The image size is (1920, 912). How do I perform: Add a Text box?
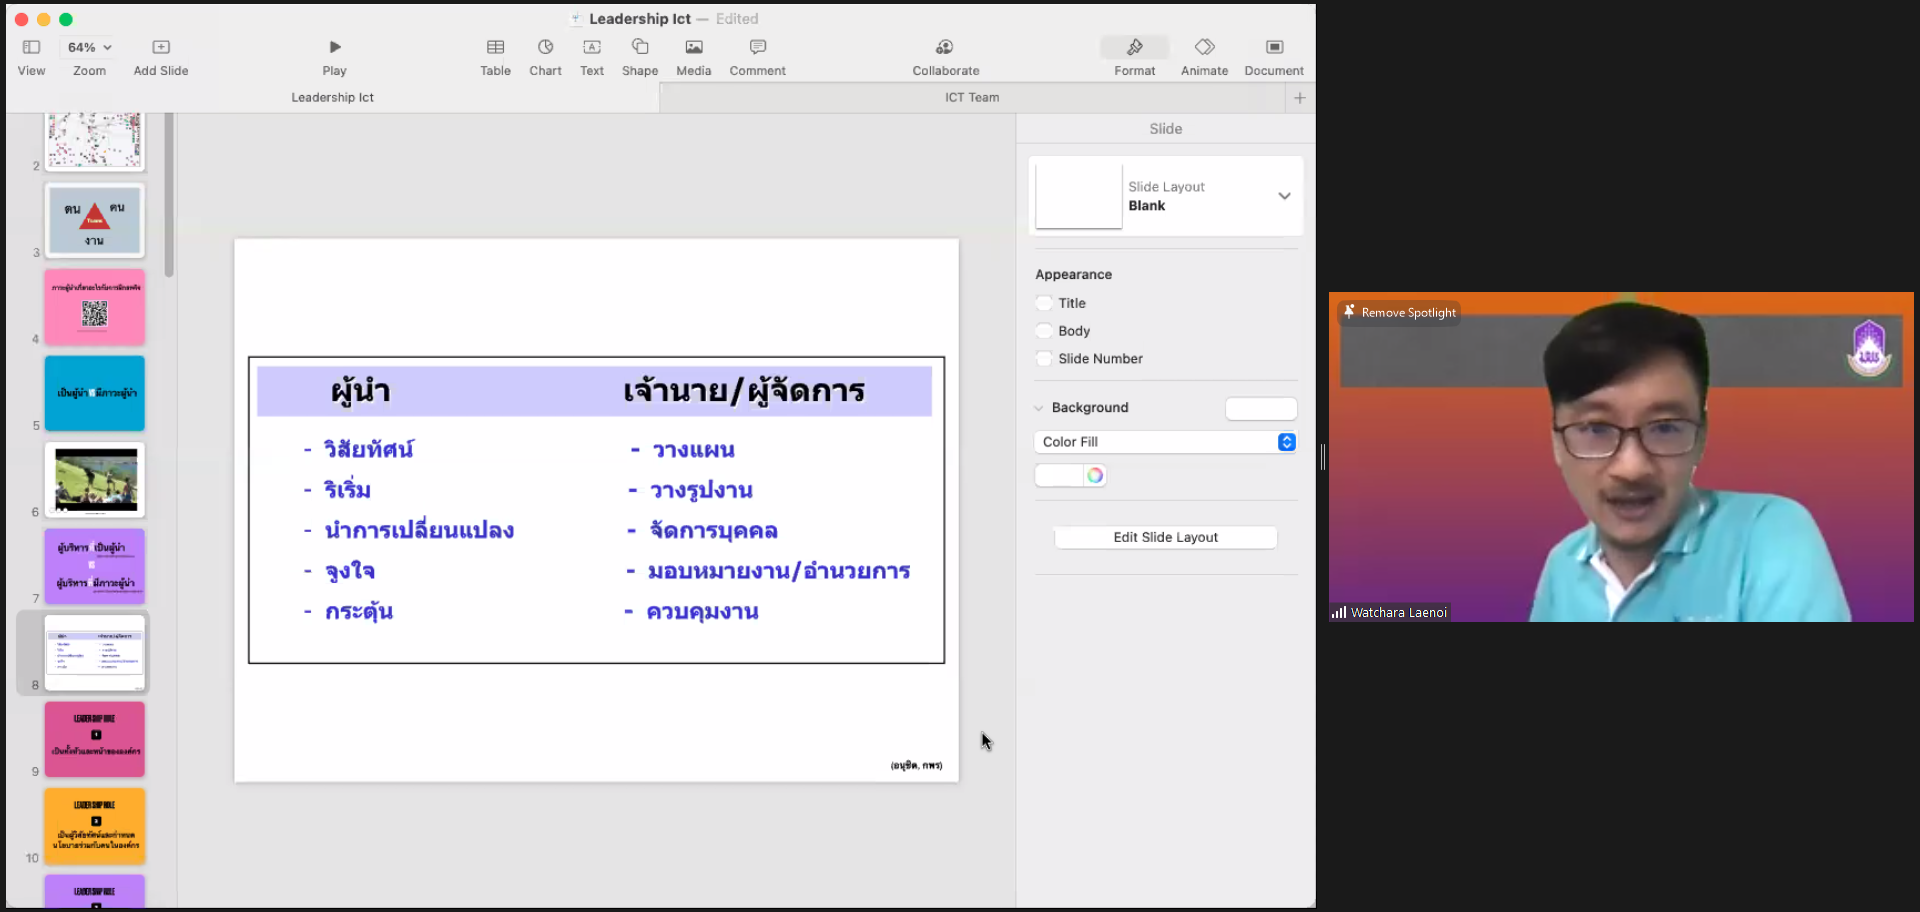(592, 57)
